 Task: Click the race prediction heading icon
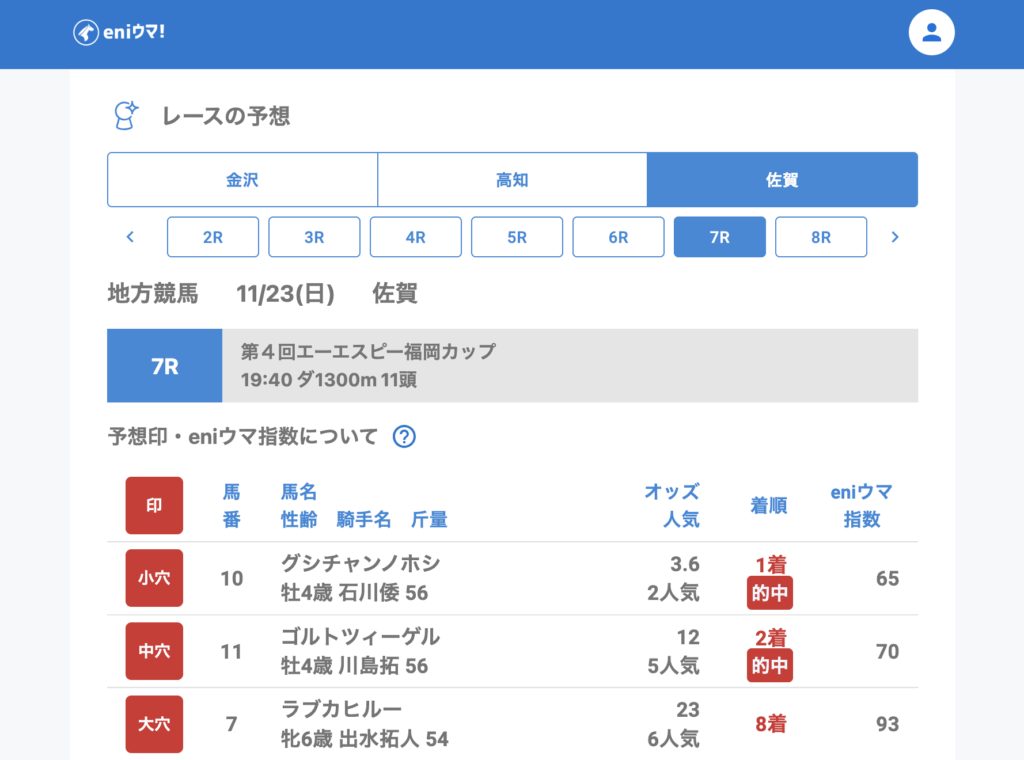tap(125, 116)
